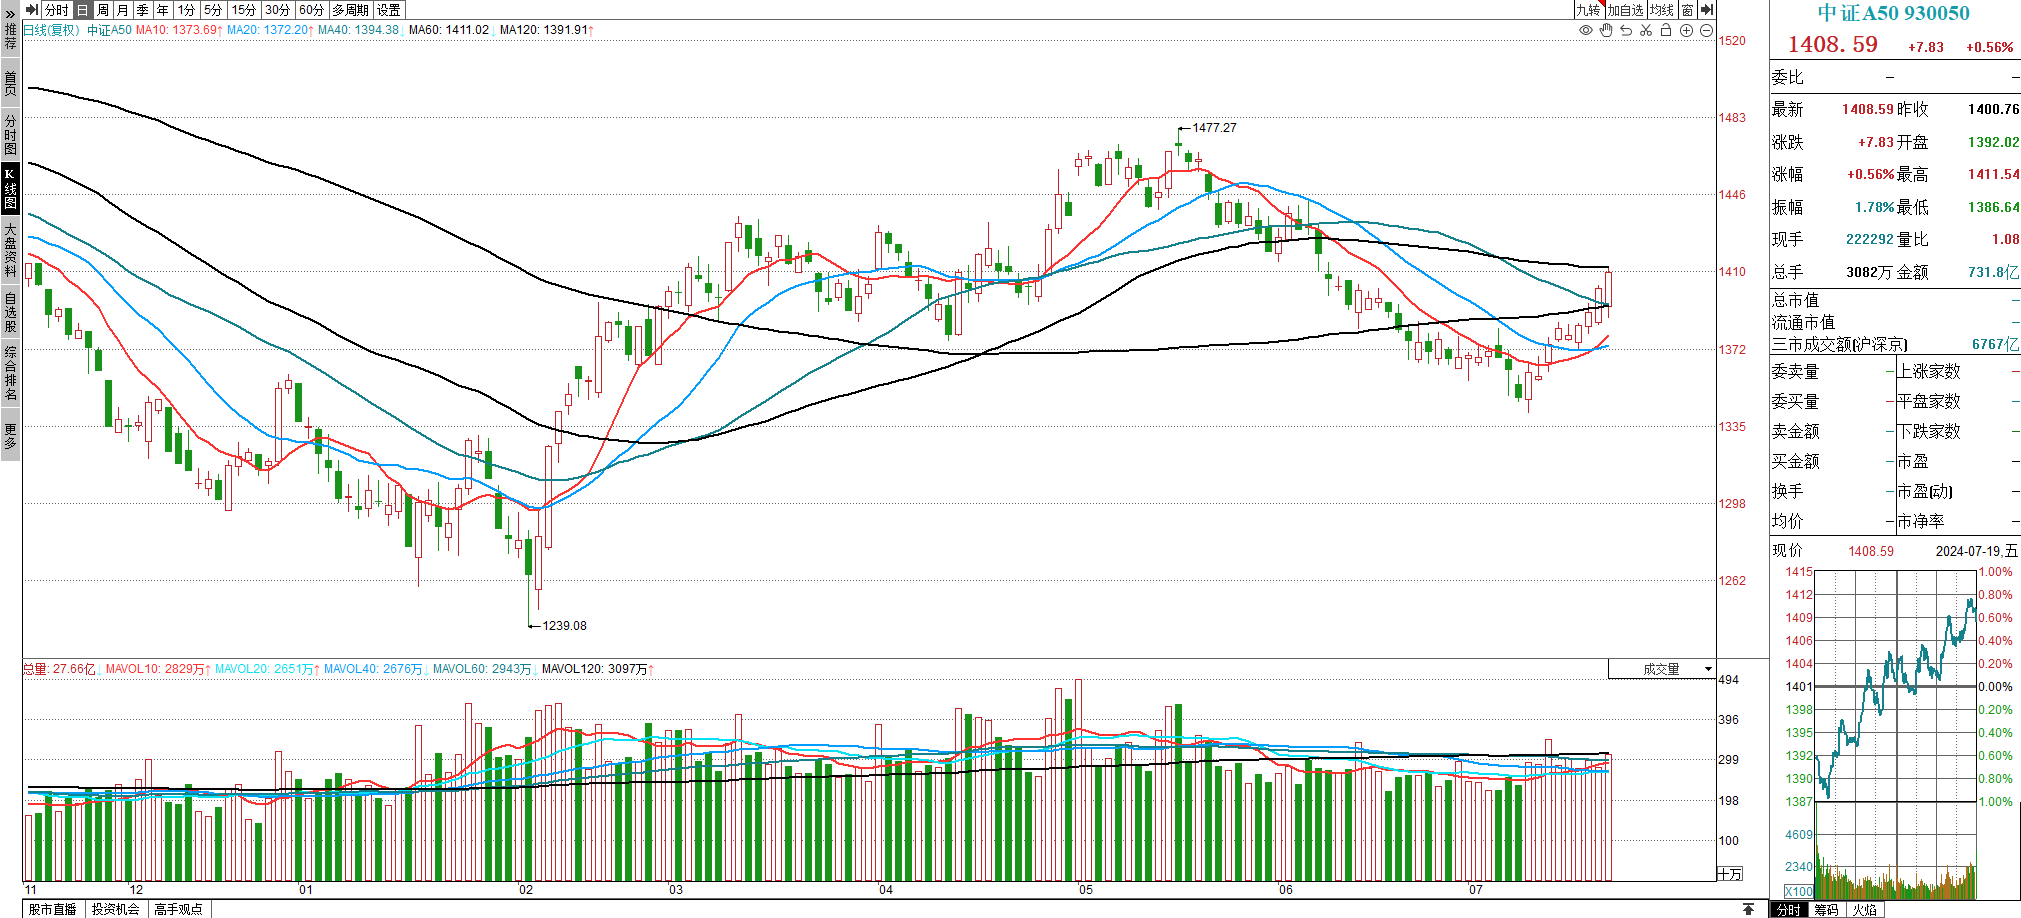Click the 日线(复权) adjustment label
Viewport: 2021px width, 918px height.
52,30
